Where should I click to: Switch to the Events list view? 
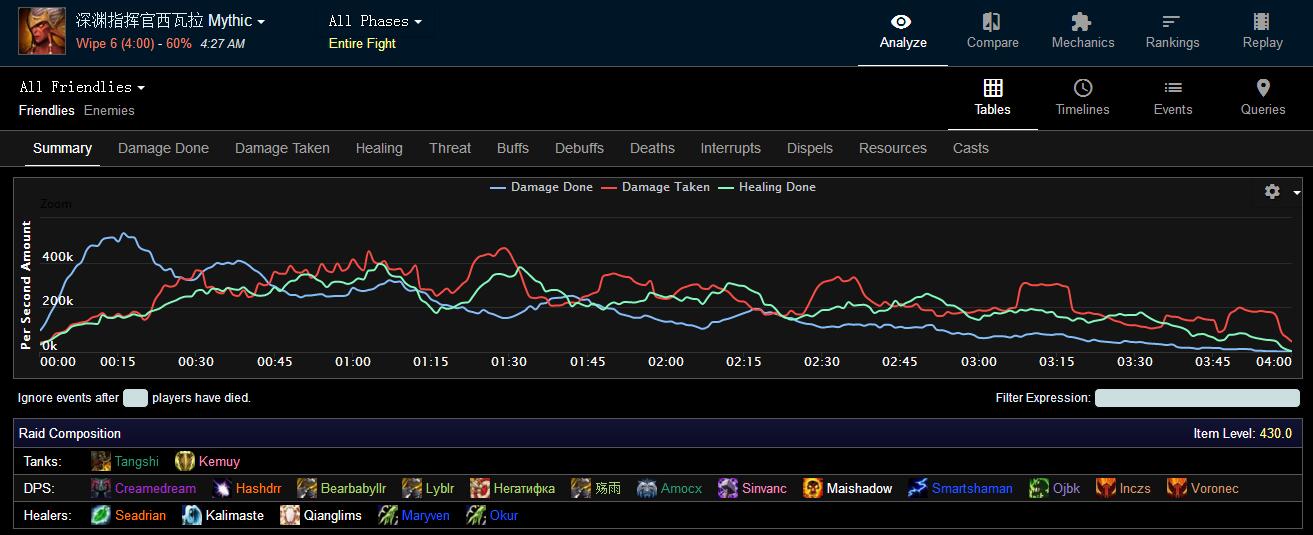1172,98
